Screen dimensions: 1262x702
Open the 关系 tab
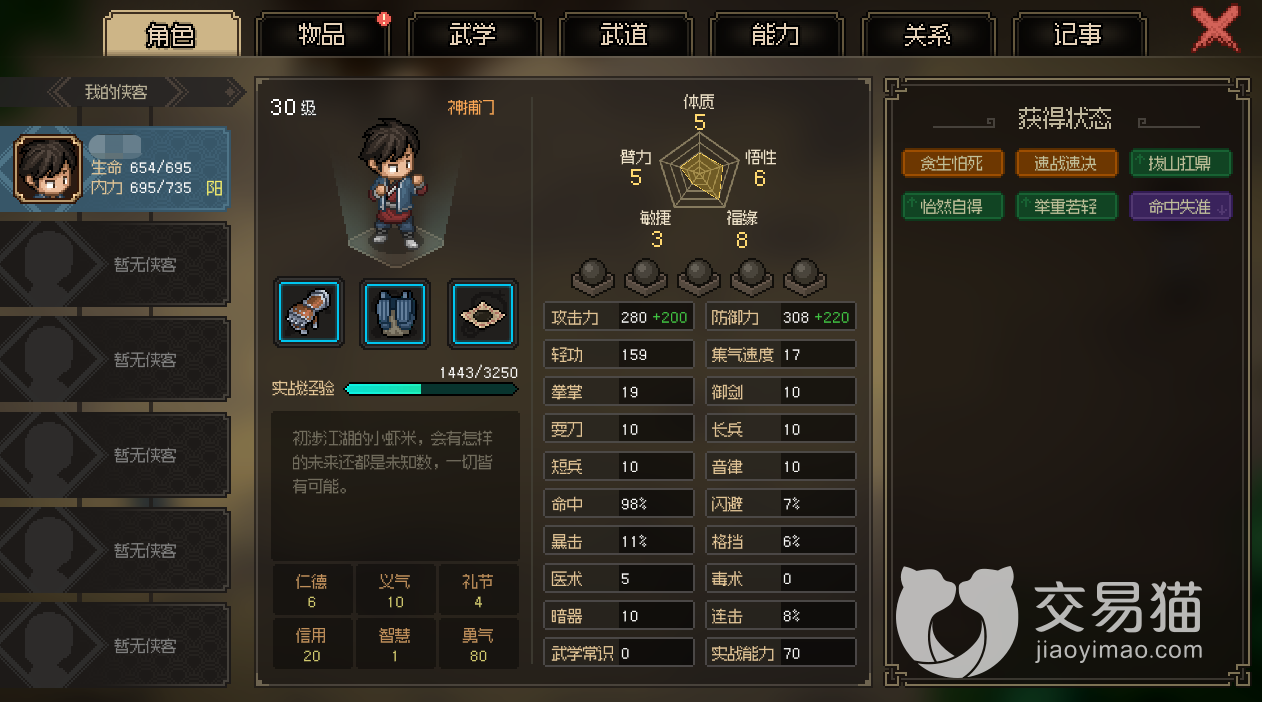(x=927, y=35)
